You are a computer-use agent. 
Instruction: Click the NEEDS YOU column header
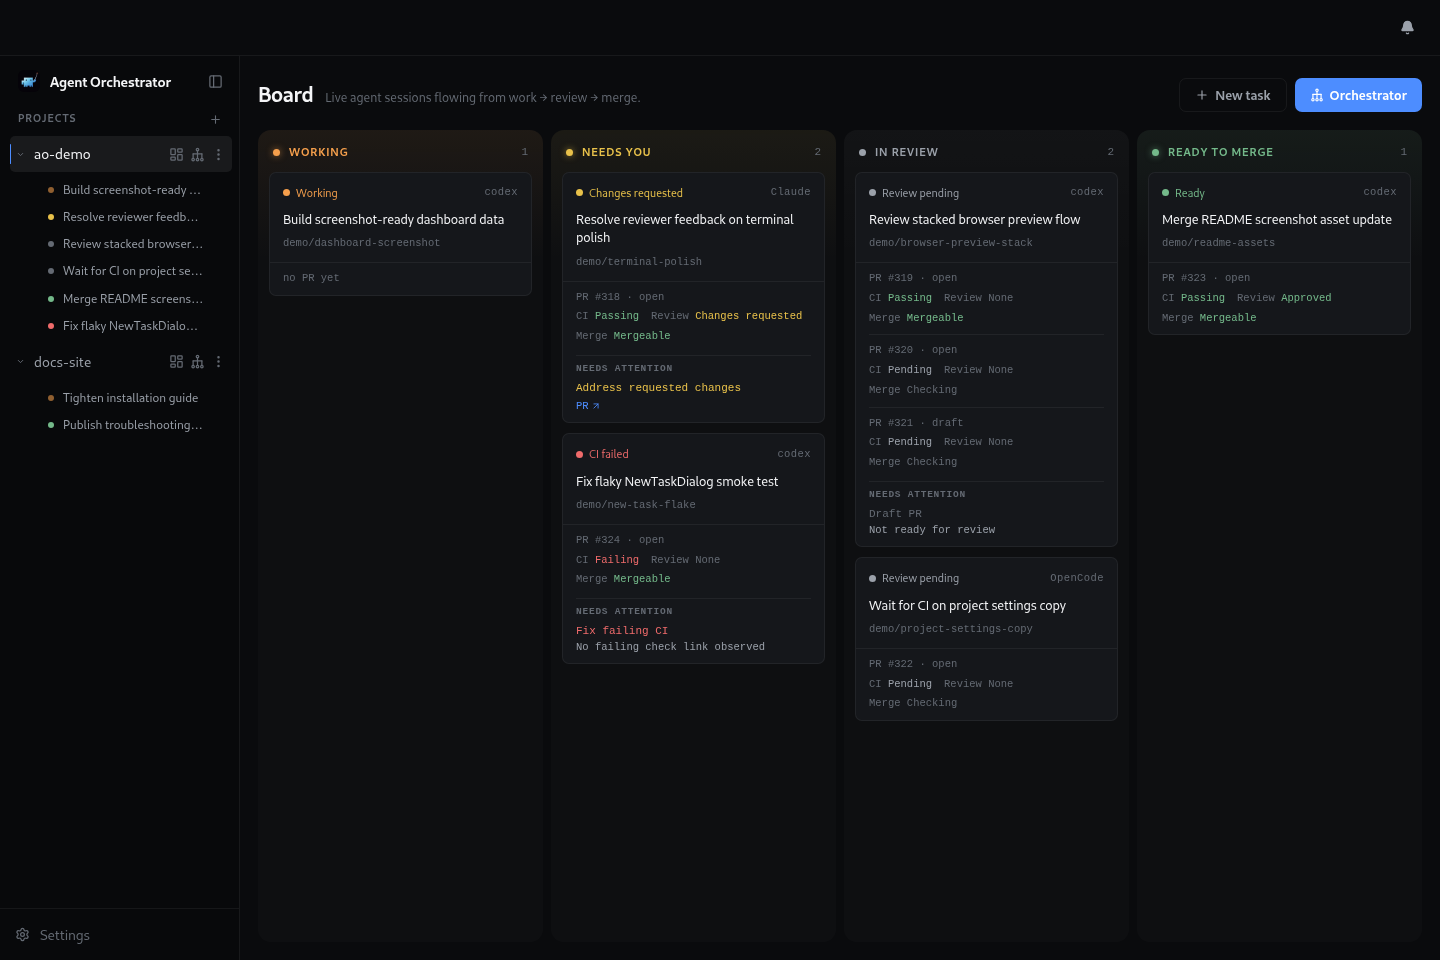coord(616,152)
